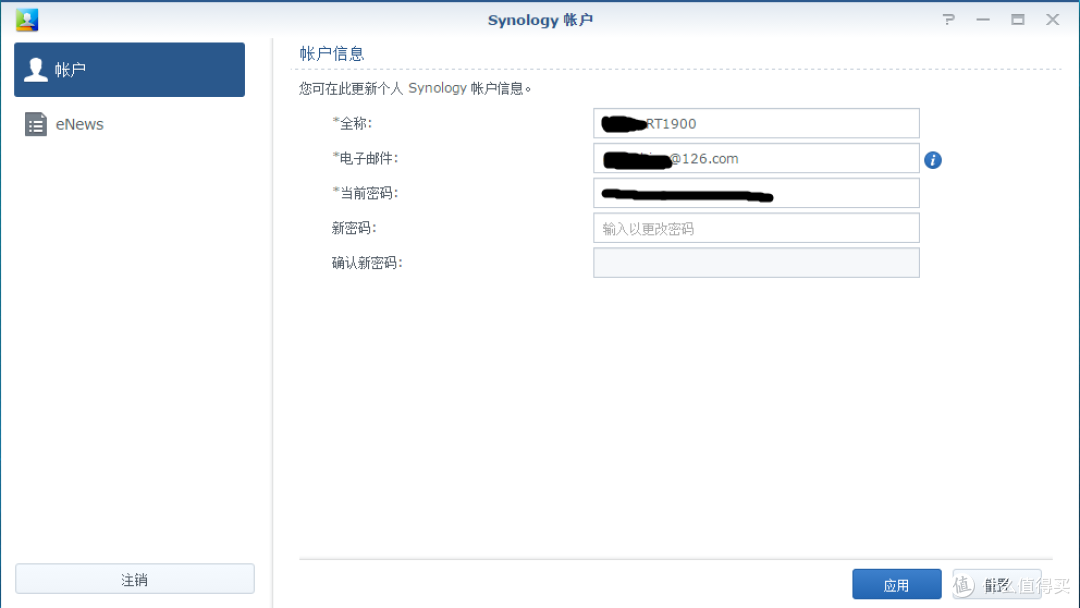The image size is (1080, 608).
Task: Click the 帐户信息 section heading
Action: [331, 54]
